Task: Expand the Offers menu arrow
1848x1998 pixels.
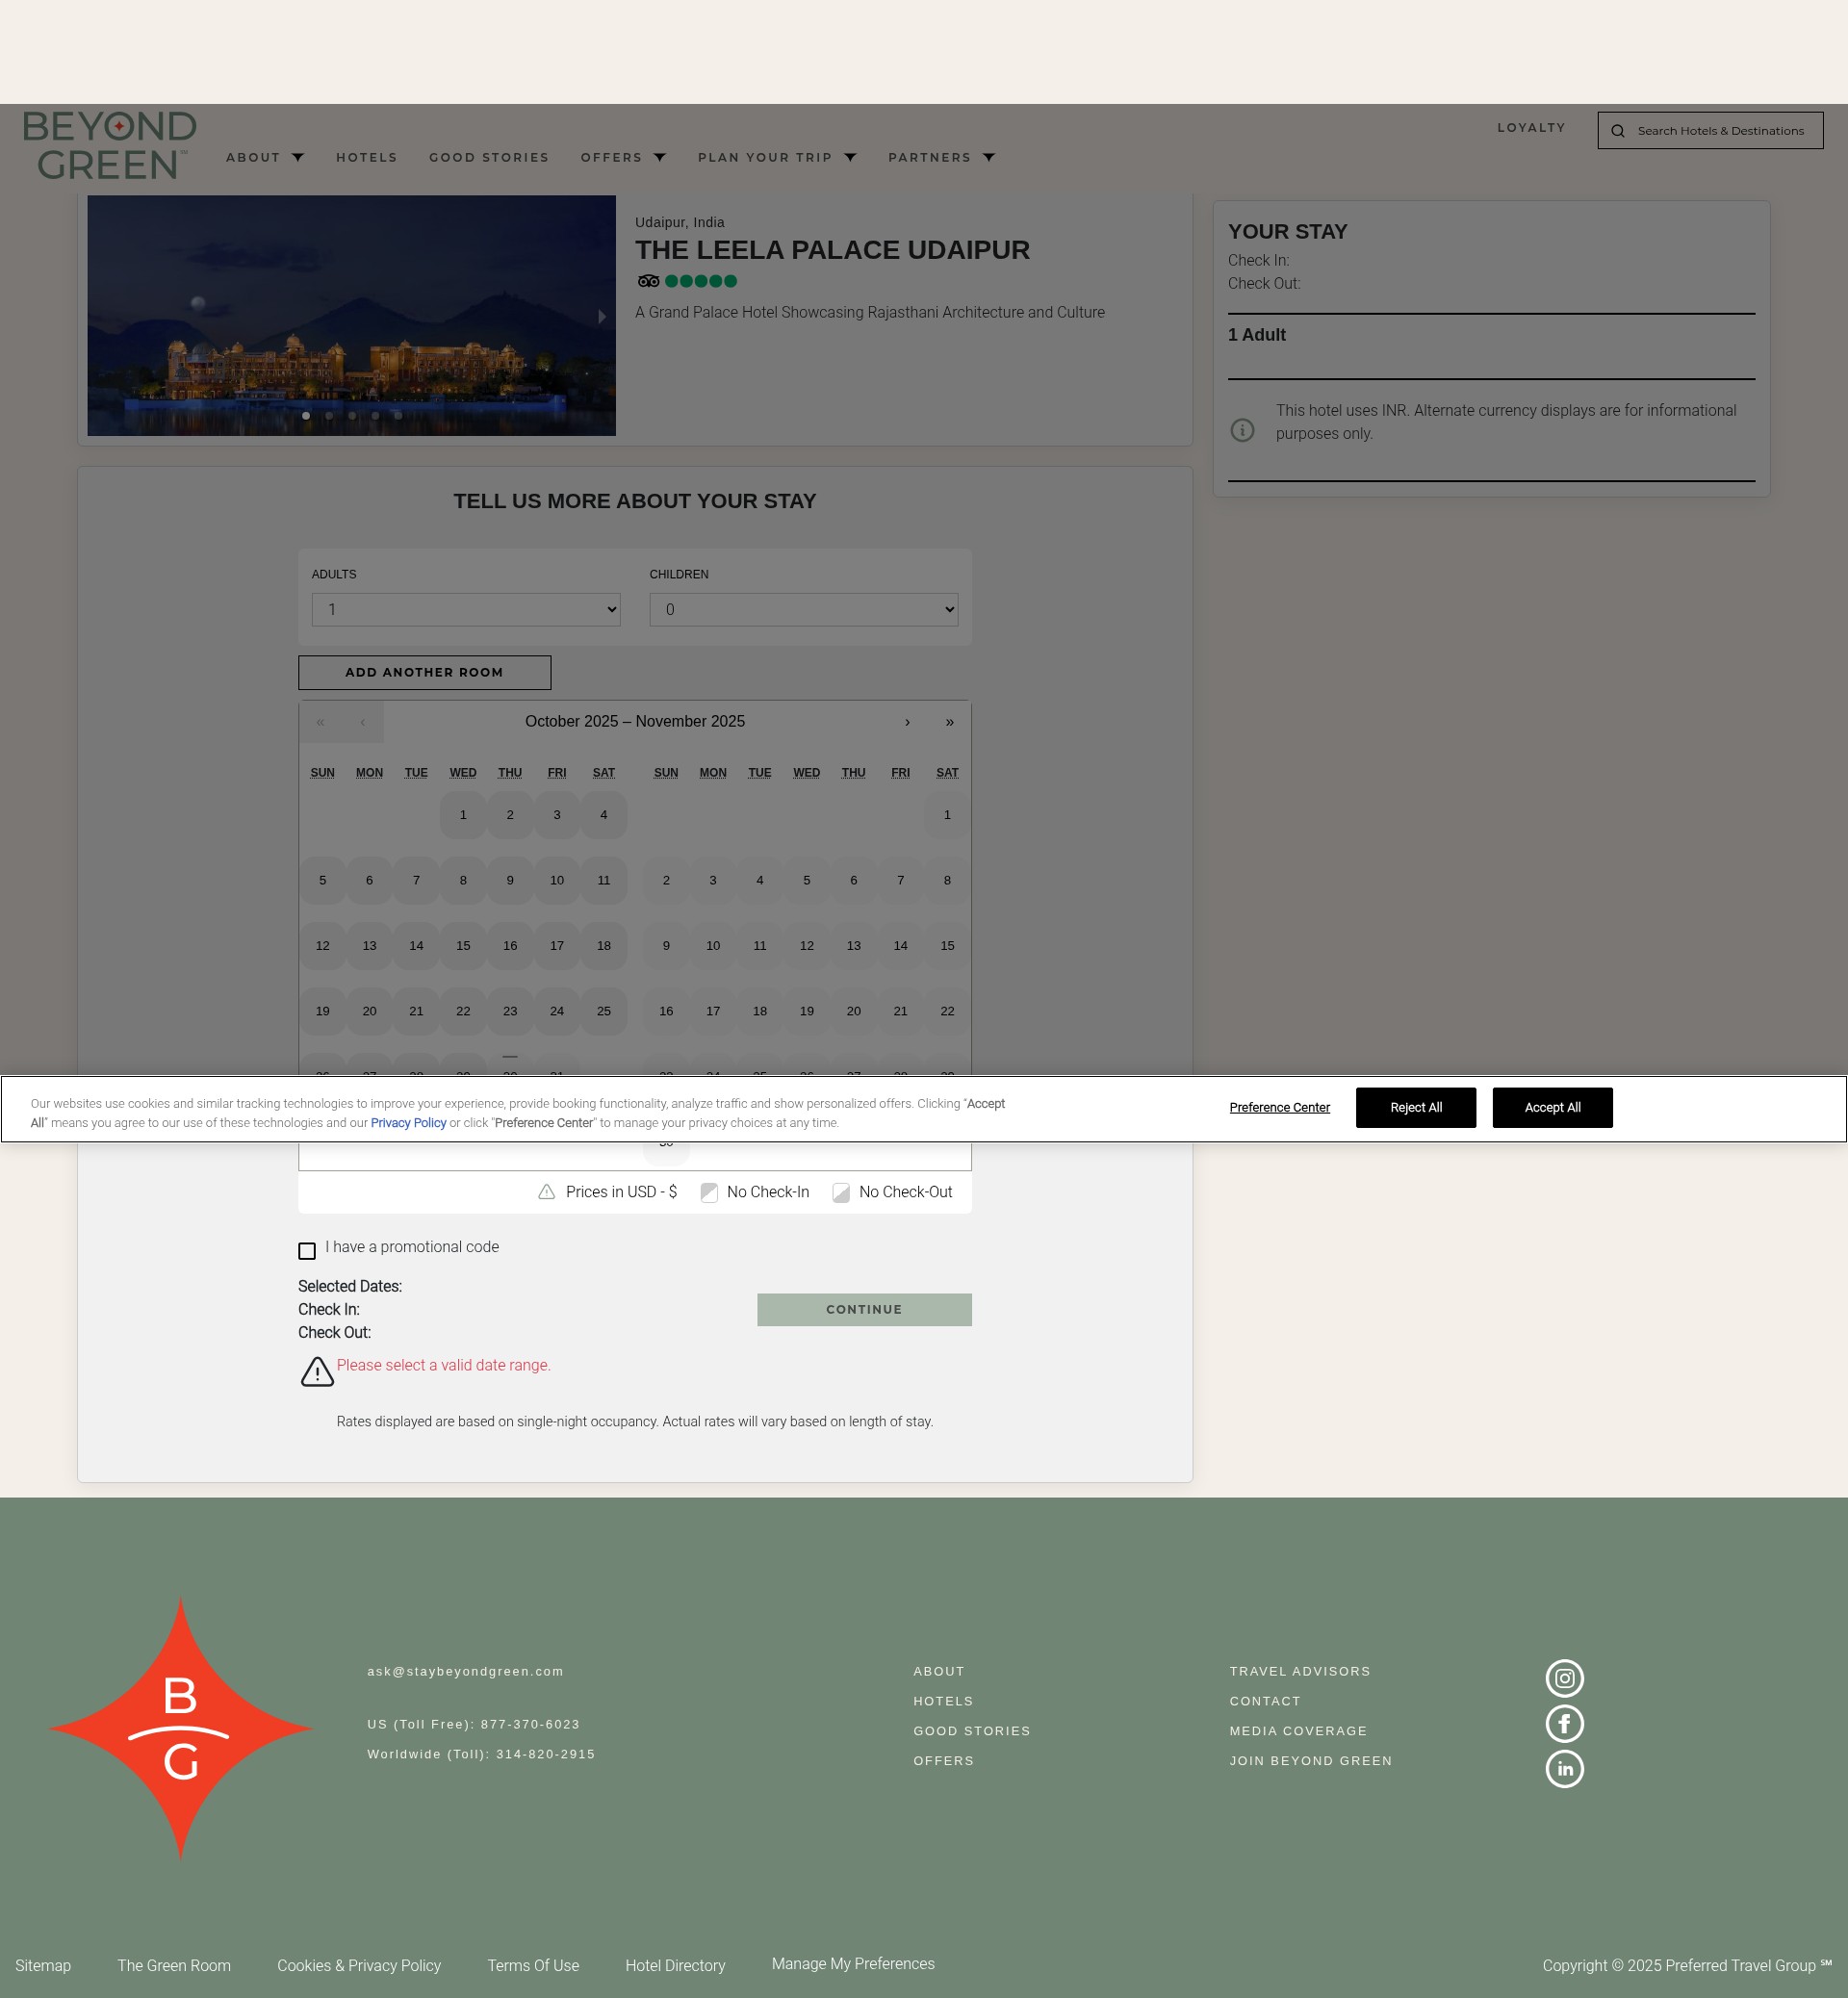Action: point(660,158)
